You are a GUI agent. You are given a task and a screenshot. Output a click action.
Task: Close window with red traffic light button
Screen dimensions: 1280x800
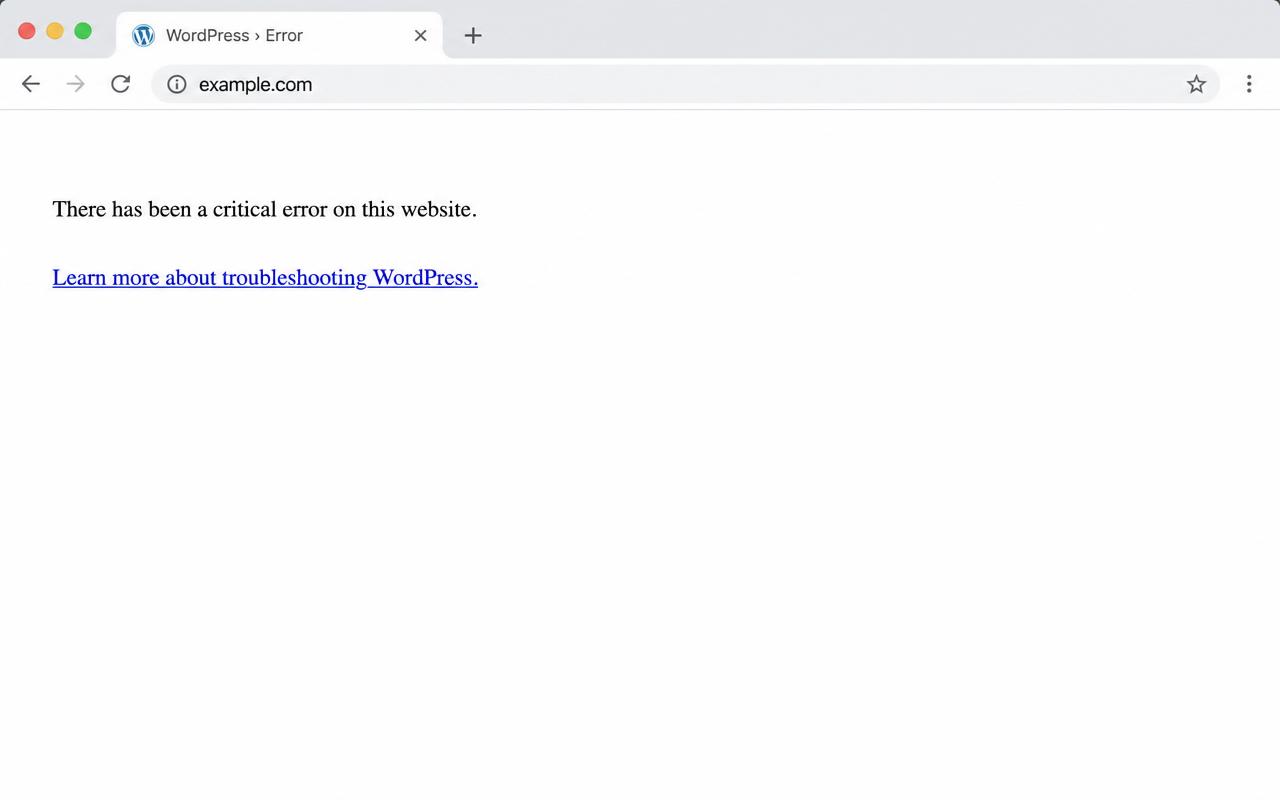pyautogui.click(x=27, y=31)
